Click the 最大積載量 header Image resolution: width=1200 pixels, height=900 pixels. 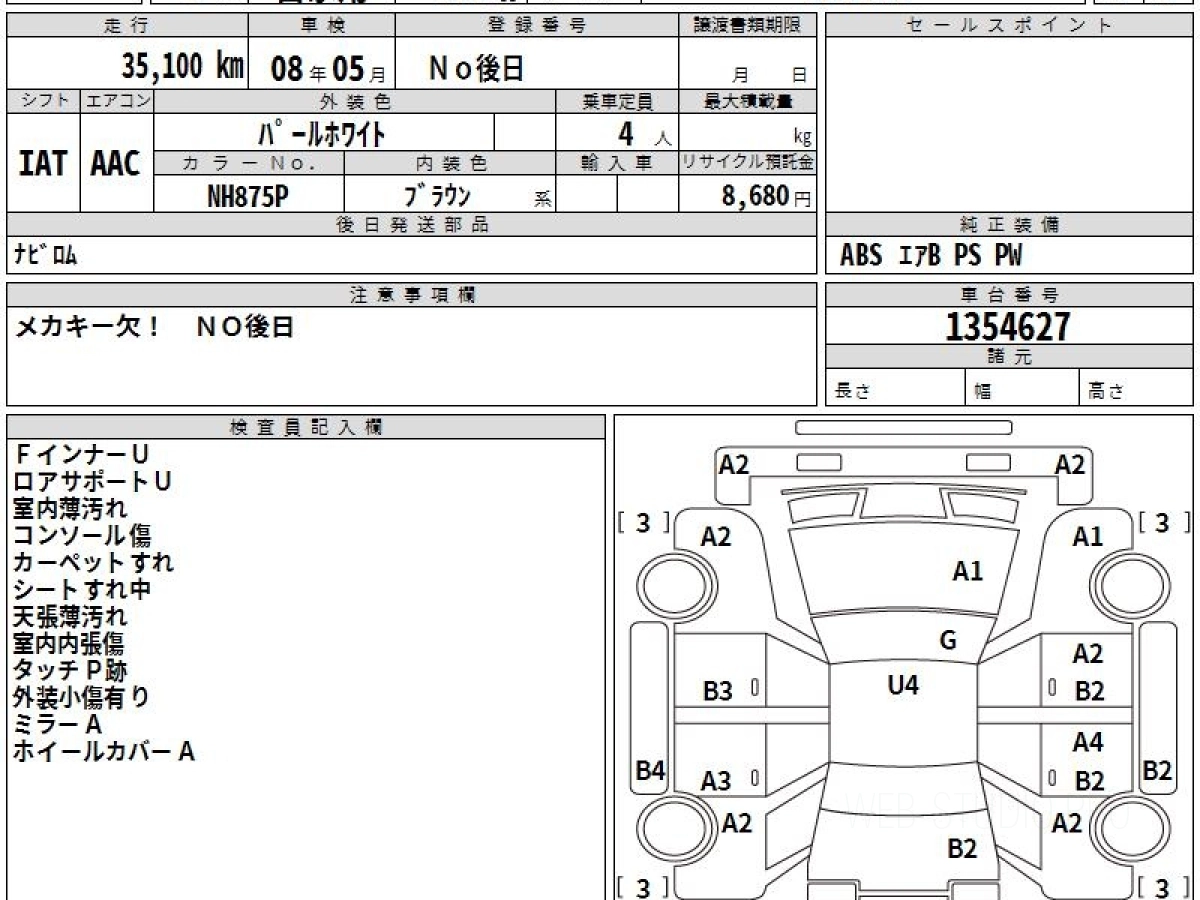coord(747,101)
